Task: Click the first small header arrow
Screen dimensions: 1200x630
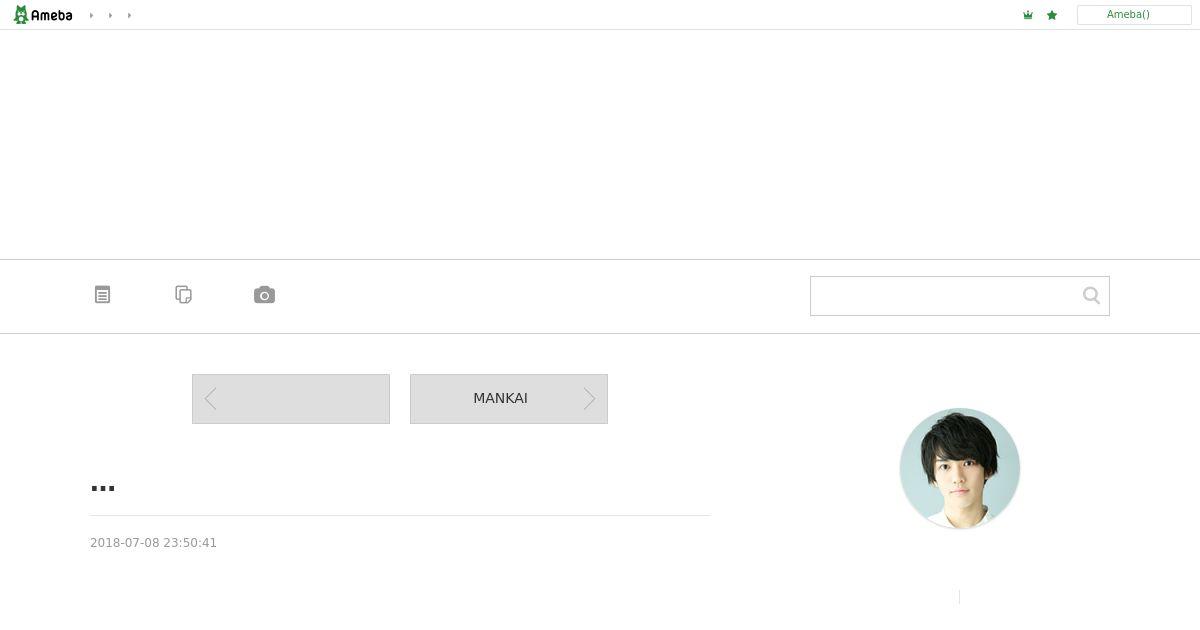Action: pyautogui.click(x=91, y=15)
